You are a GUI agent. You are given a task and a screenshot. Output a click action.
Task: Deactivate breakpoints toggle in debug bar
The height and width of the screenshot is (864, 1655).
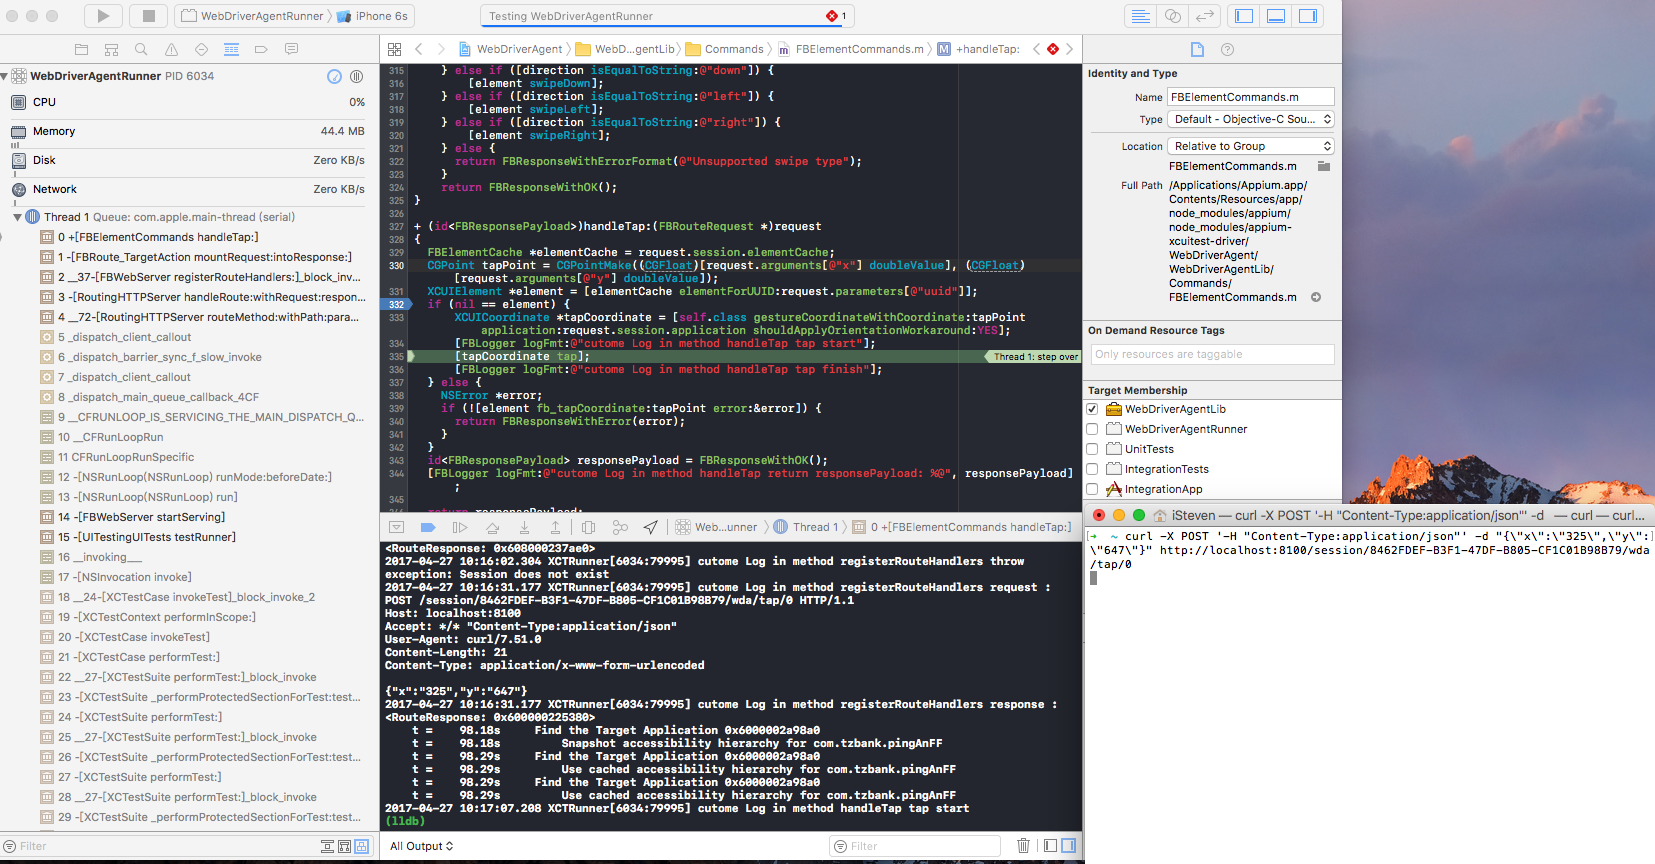coord(428,527)
